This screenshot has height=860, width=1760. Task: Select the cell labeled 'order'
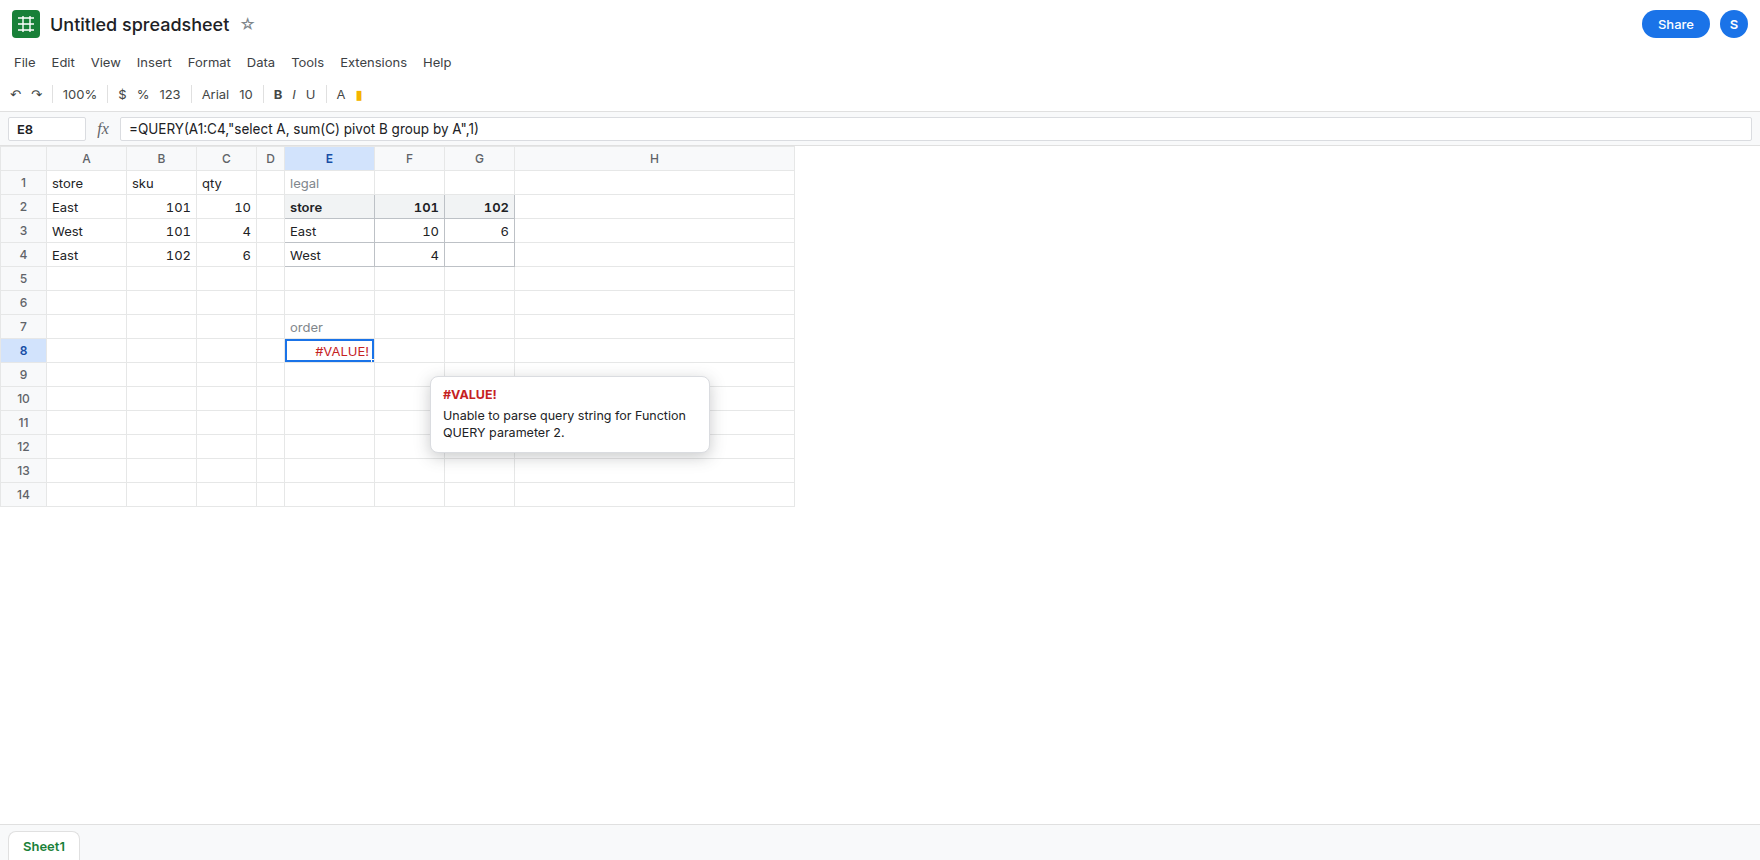coord(329,327)
